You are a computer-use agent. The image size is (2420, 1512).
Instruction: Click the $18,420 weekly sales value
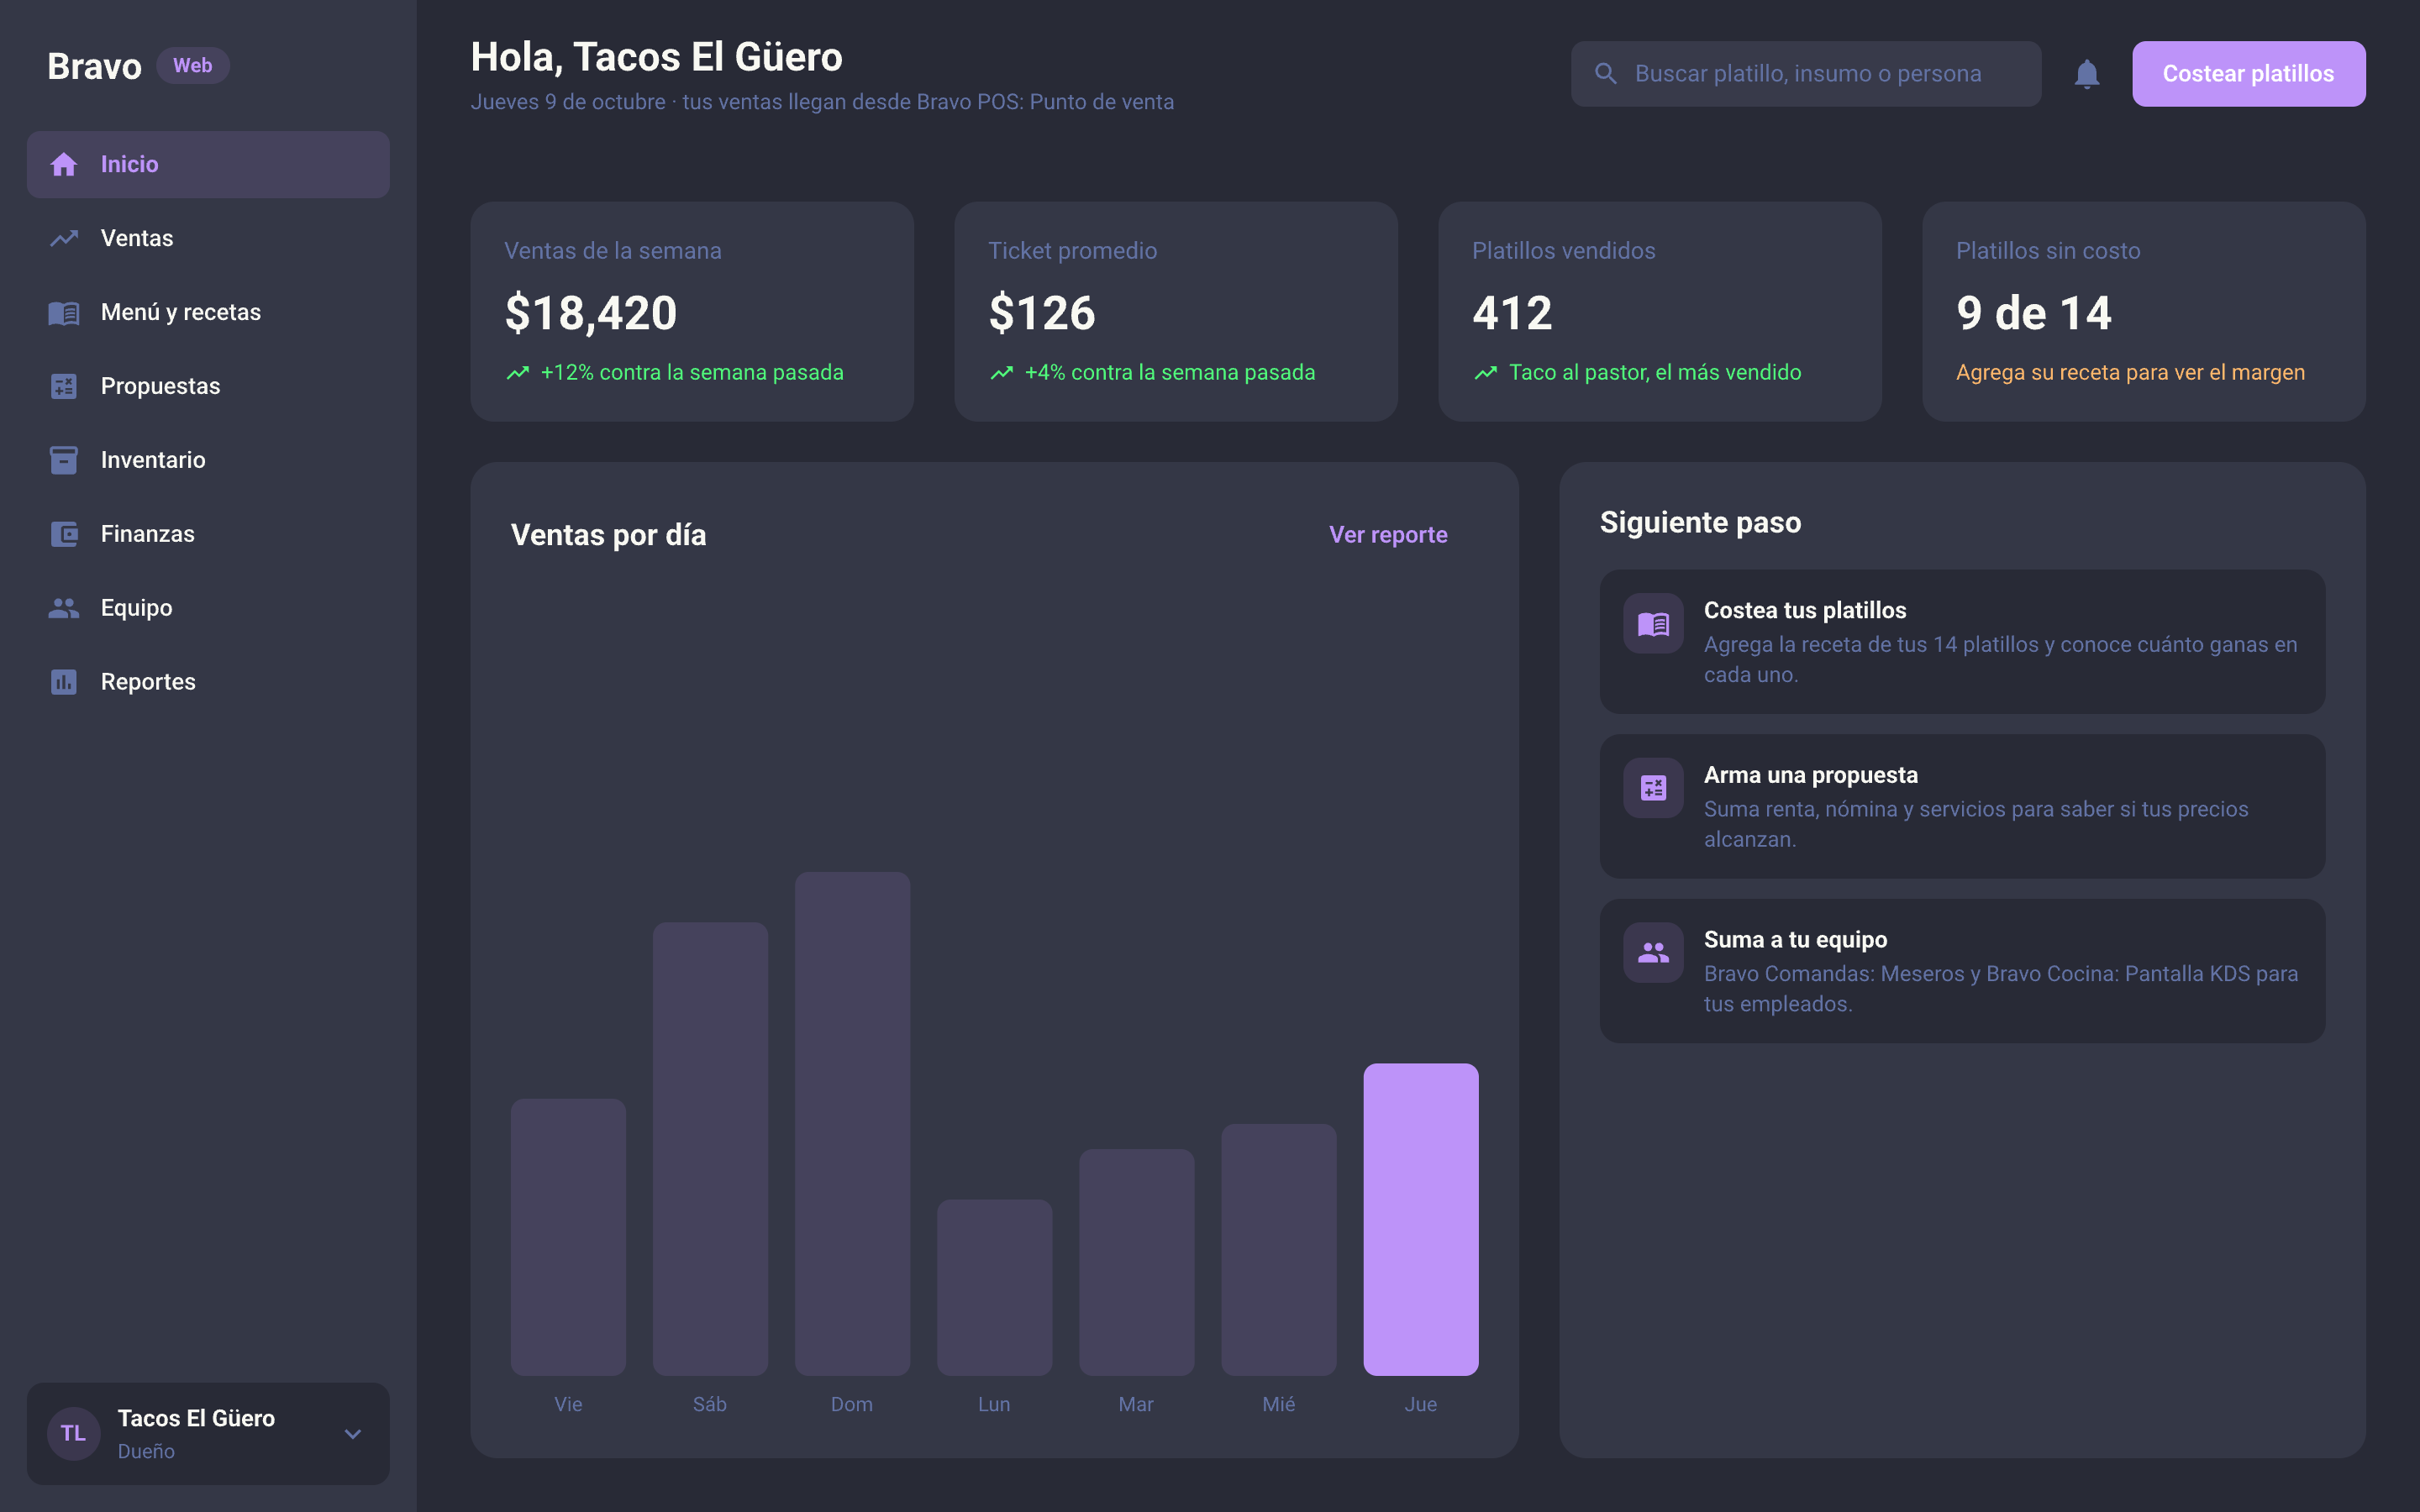591,313
